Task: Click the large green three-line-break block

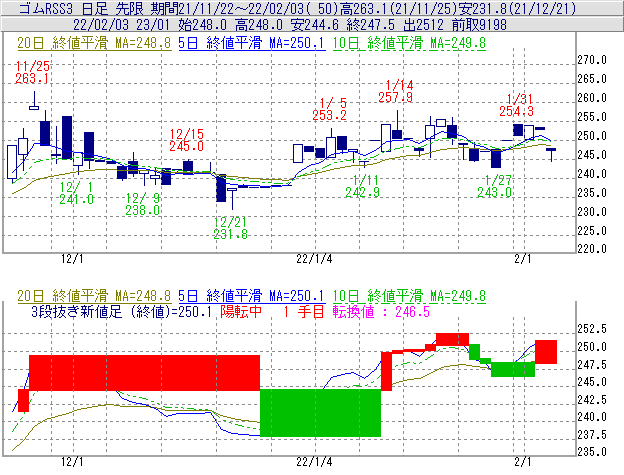Action: point(320,413)
